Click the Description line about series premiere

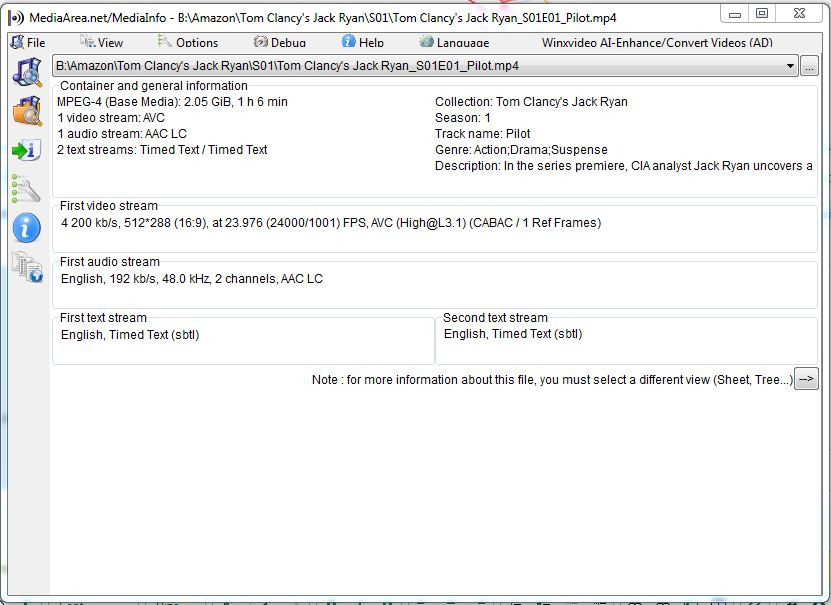coord(624,166)
